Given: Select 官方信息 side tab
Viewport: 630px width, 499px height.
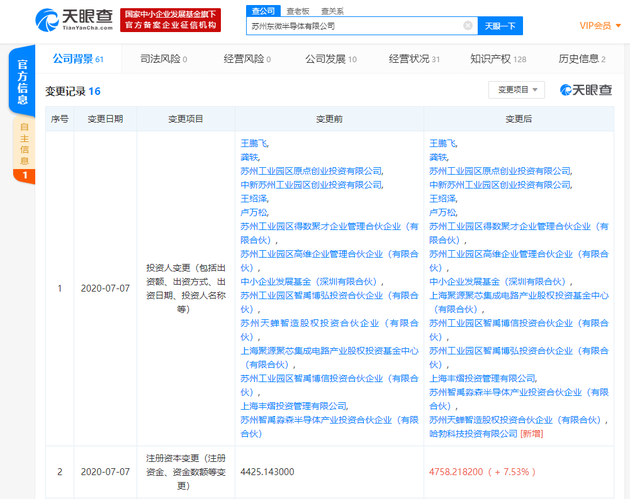Looking at the screenshot, I should [x=22, y=82].
